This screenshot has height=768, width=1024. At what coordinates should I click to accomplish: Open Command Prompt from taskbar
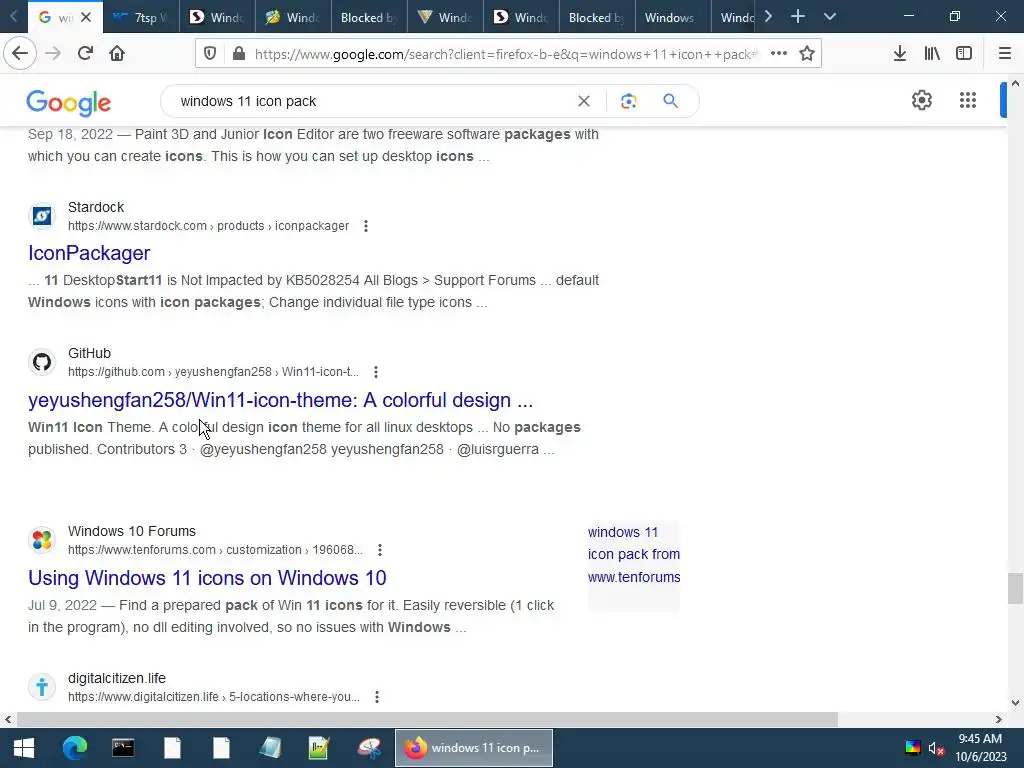pyautogui.click(x=123, y=748)
